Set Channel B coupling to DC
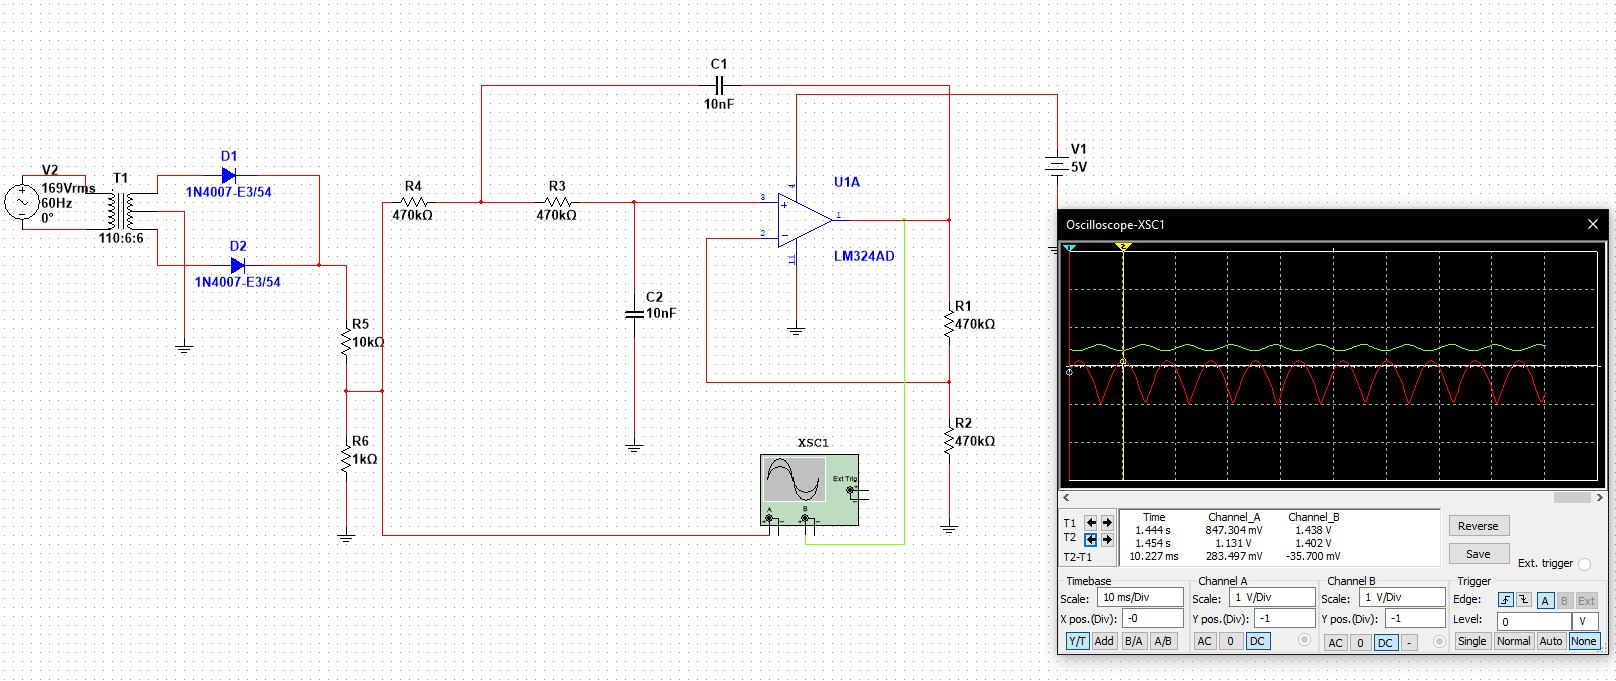Image resolution: width=1616 pixels, height=681 pixels. pyautogui.click(x=1385, y=643)
